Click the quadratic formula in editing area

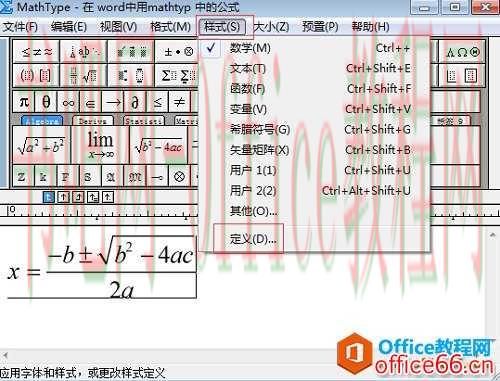pyautogui.click(x=101, y=268)
